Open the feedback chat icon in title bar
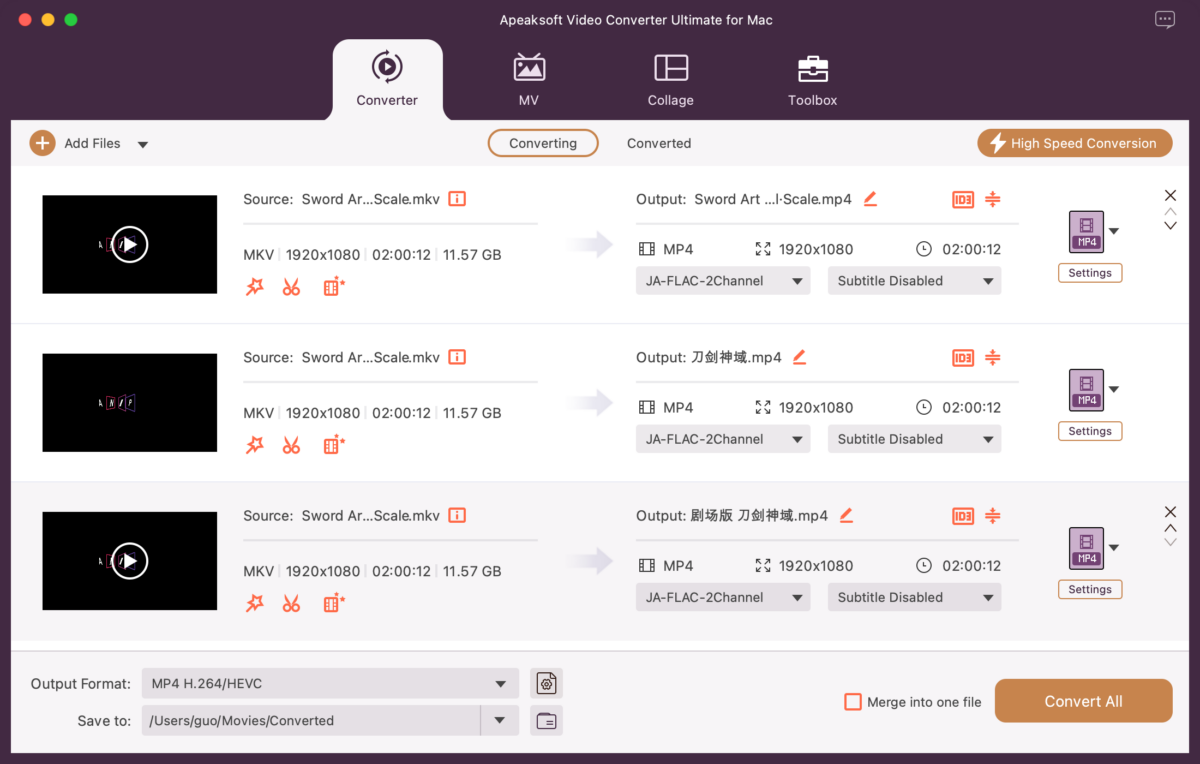1200x764 pixels. click(x=1164, y=19)
